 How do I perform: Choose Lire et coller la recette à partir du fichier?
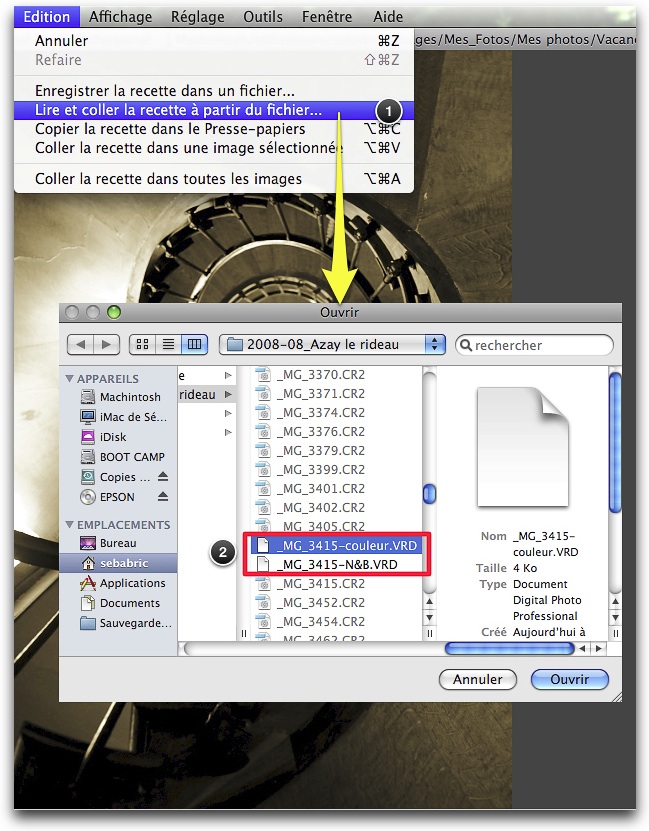[x=214, y=110]
